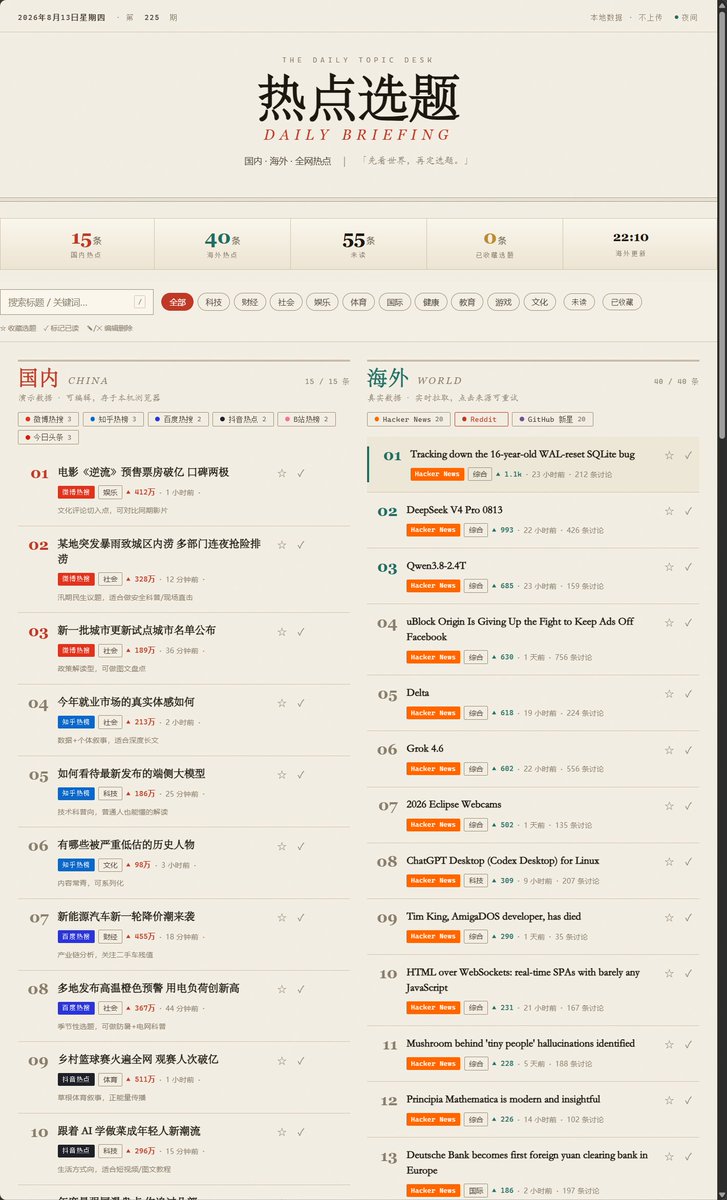Star 新一批城市更新试点城市名单公布
Image resolution: width=727 pixels, height=1200 pixels.
tap(282, 631)
